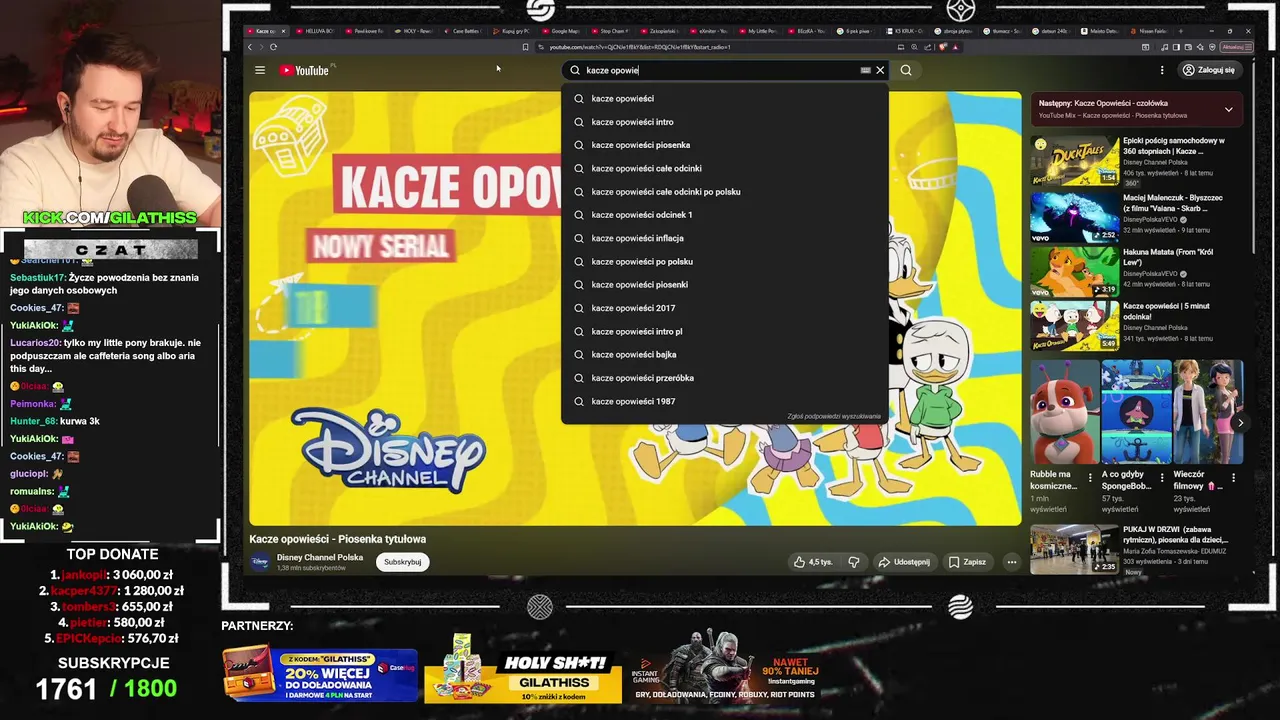Open Hakuna Matata video thumbnail
The width and height of the screenshot is (1280, 720).
tap(1075, 271)
